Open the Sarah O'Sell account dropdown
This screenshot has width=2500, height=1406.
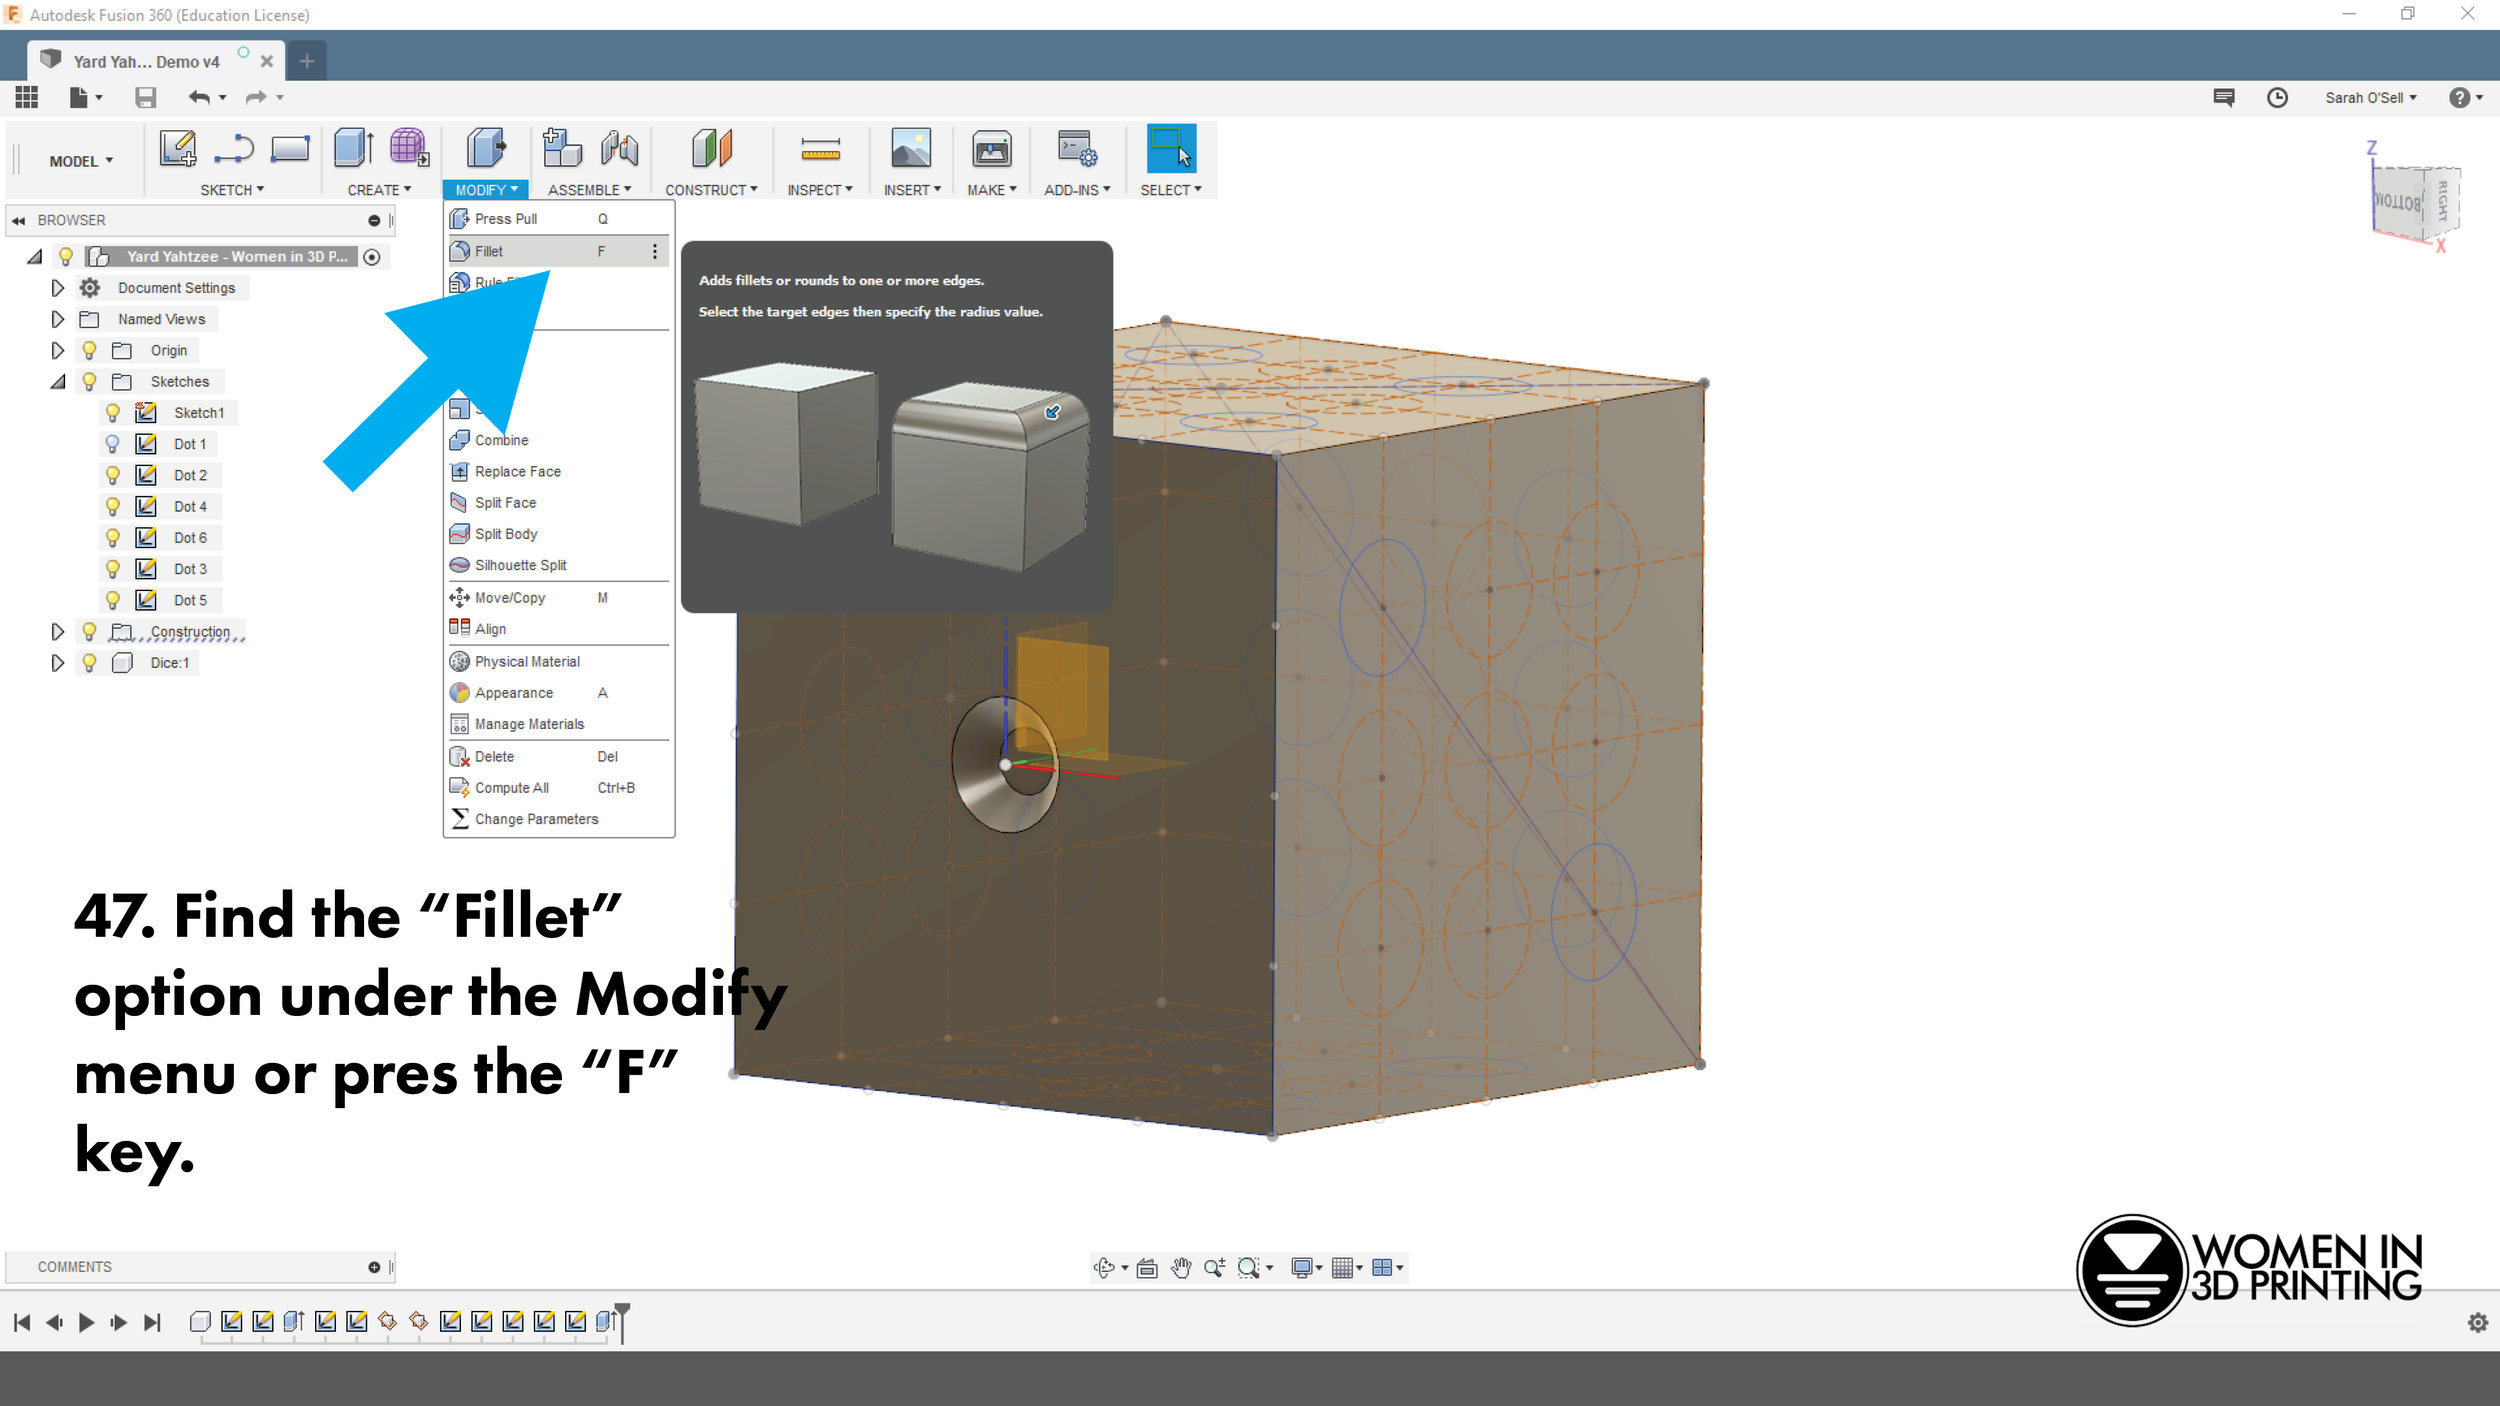(2370, 97)
